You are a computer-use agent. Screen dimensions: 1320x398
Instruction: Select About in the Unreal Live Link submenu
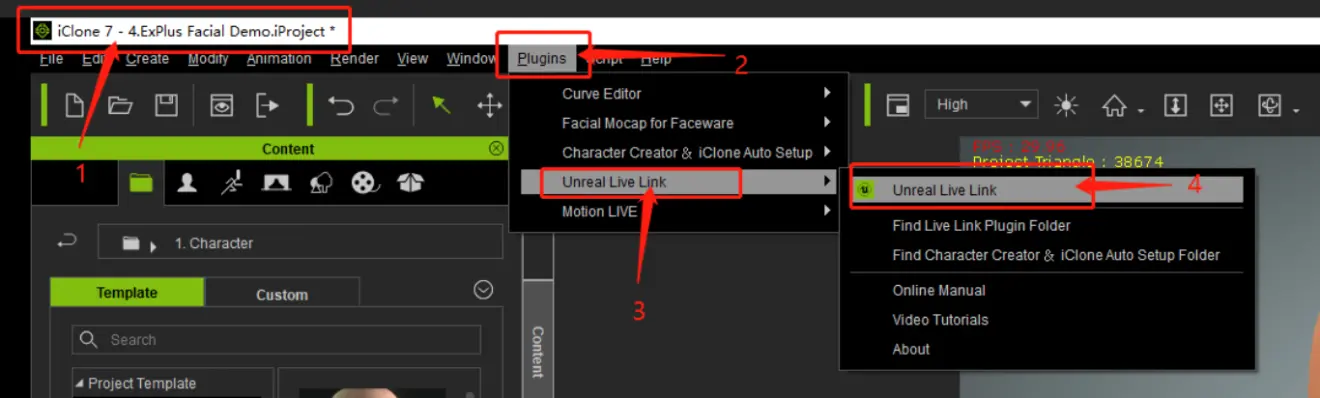pyautogui.click(x=911, y=349)
